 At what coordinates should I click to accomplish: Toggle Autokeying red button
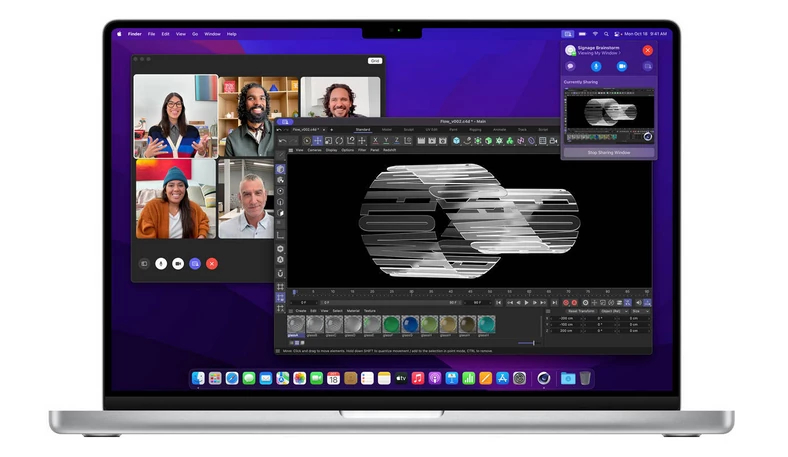574,303
